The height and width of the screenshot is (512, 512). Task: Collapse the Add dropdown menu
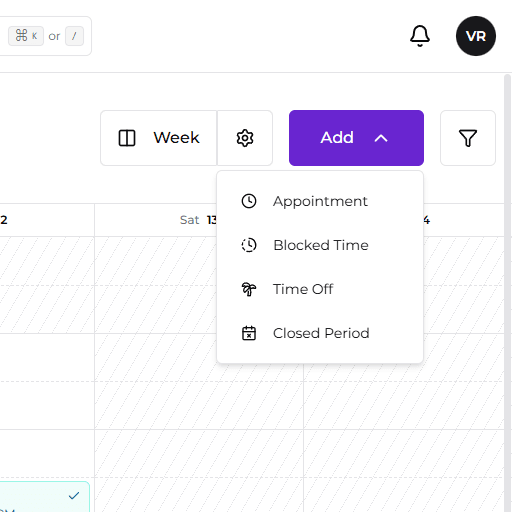pos(356,138)
